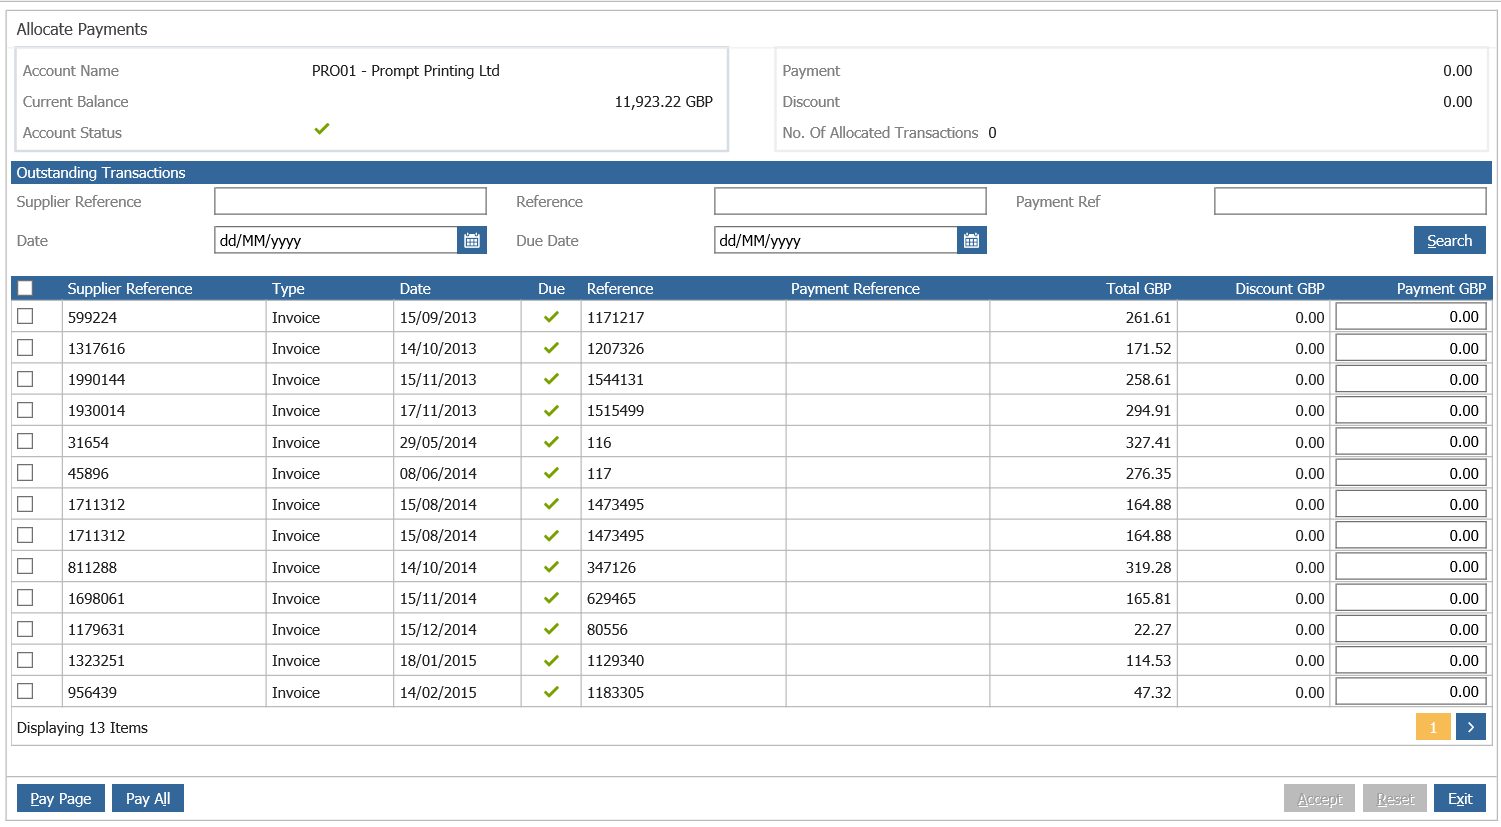The width and height of the screenshot is (1501, 827).
Task: Edit Payment GBP amount for invoice 1179631
Action: [x=1411, y=629]
